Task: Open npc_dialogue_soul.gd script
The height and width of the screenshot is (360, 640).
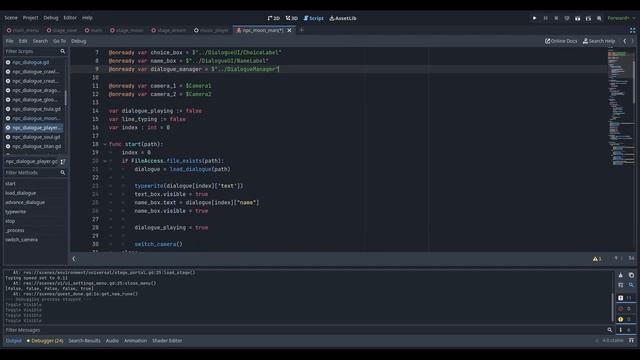Action: tap(34, 137)
